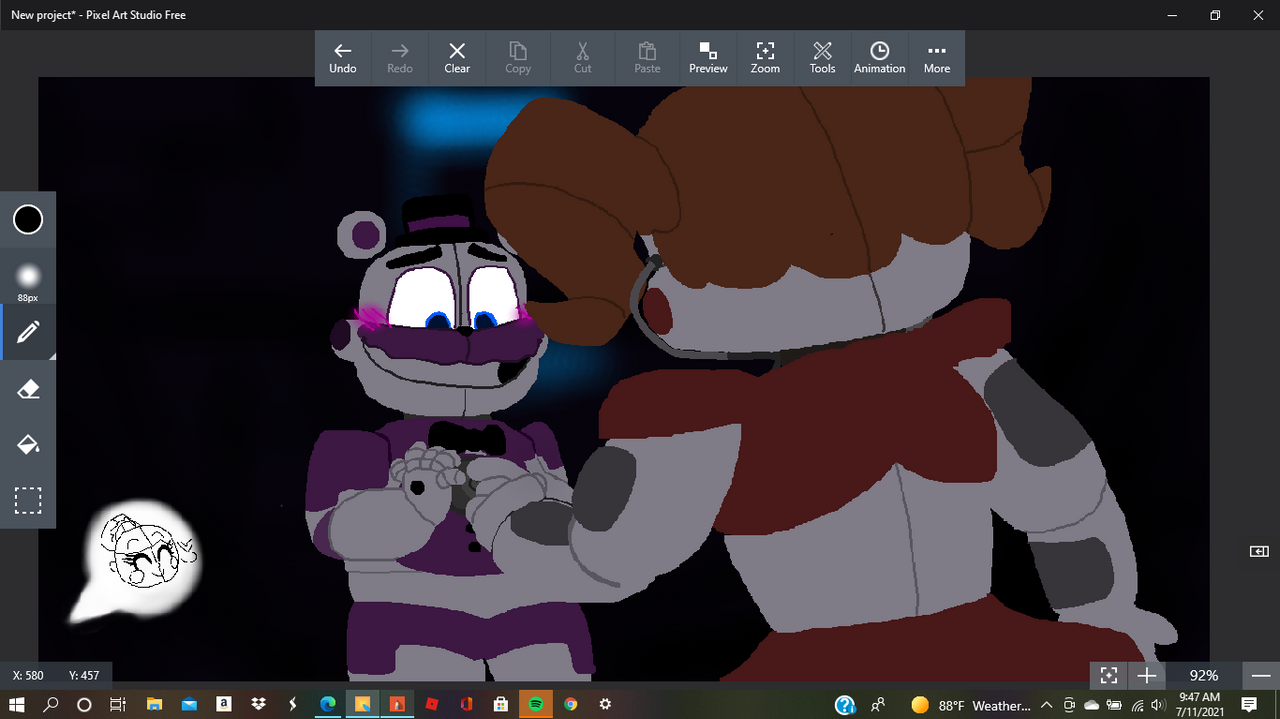This screenshot has height=719, width=1280.
Task: Select the Paint bucket fill tool
Action: click(x=28, y=444)
